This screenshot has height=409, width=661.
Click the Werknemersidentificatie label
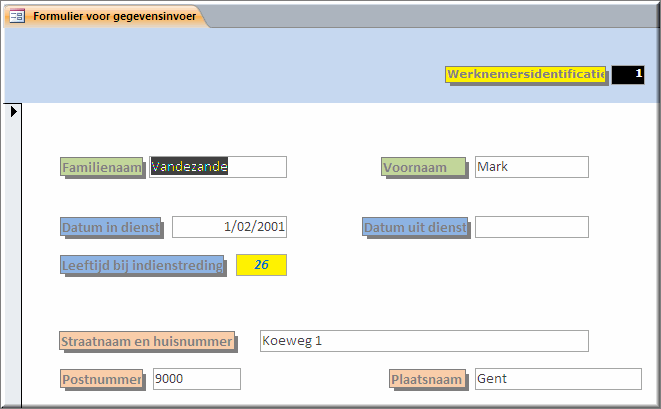[x=526, y=75]
